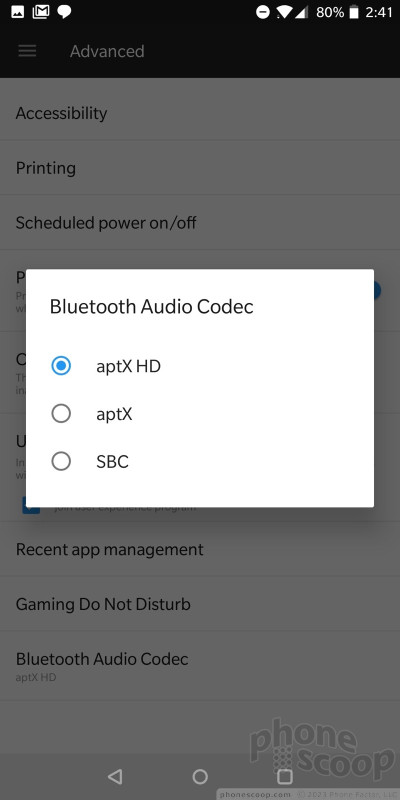The image size is (400, 800).
Task: Tap the Do Not Disturb status icon
Action: (x=263, y=12)
